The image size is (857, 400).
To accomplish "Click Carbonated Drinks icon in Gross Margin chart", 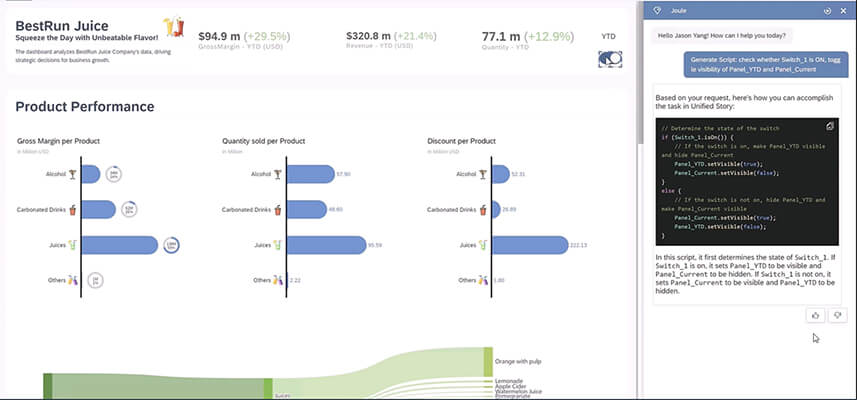I will tap(73, 210).
